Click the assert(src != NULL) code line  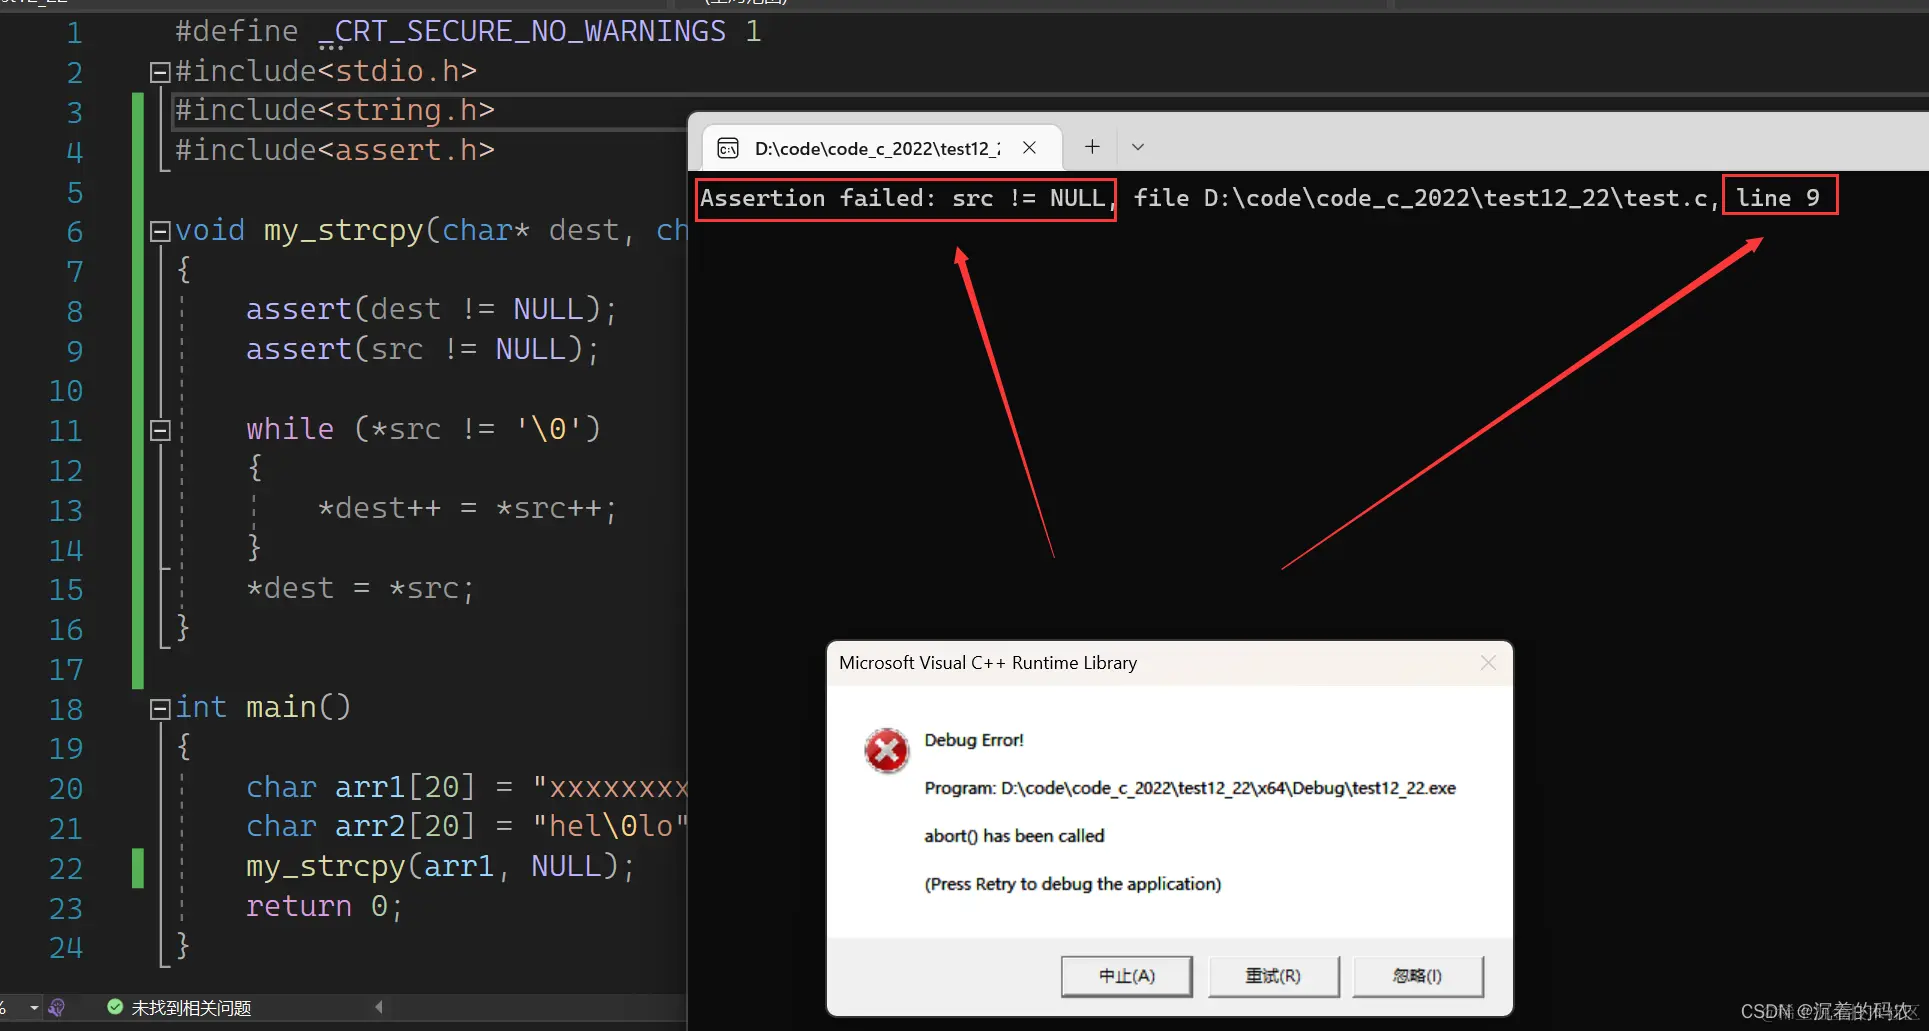click(x=422, y=349)
